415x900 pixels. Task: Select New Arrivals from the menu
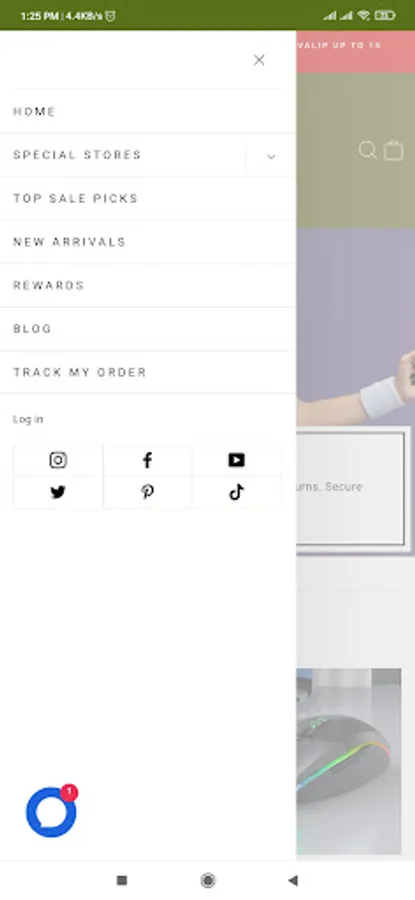69,242
